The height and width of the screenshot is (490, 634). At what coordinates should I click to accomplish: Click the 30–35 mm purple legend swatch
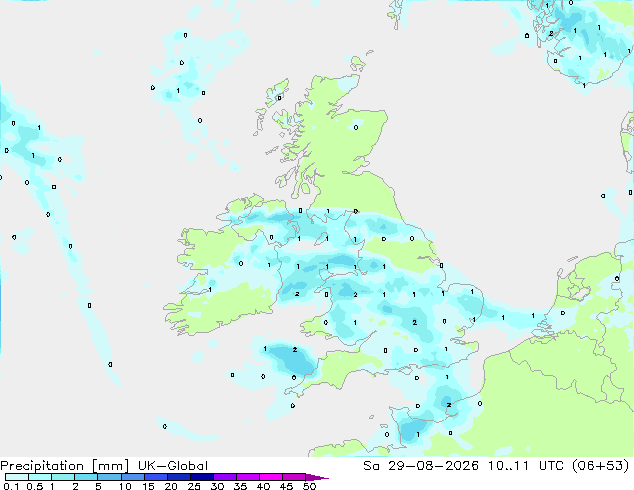tap(225, 477)
